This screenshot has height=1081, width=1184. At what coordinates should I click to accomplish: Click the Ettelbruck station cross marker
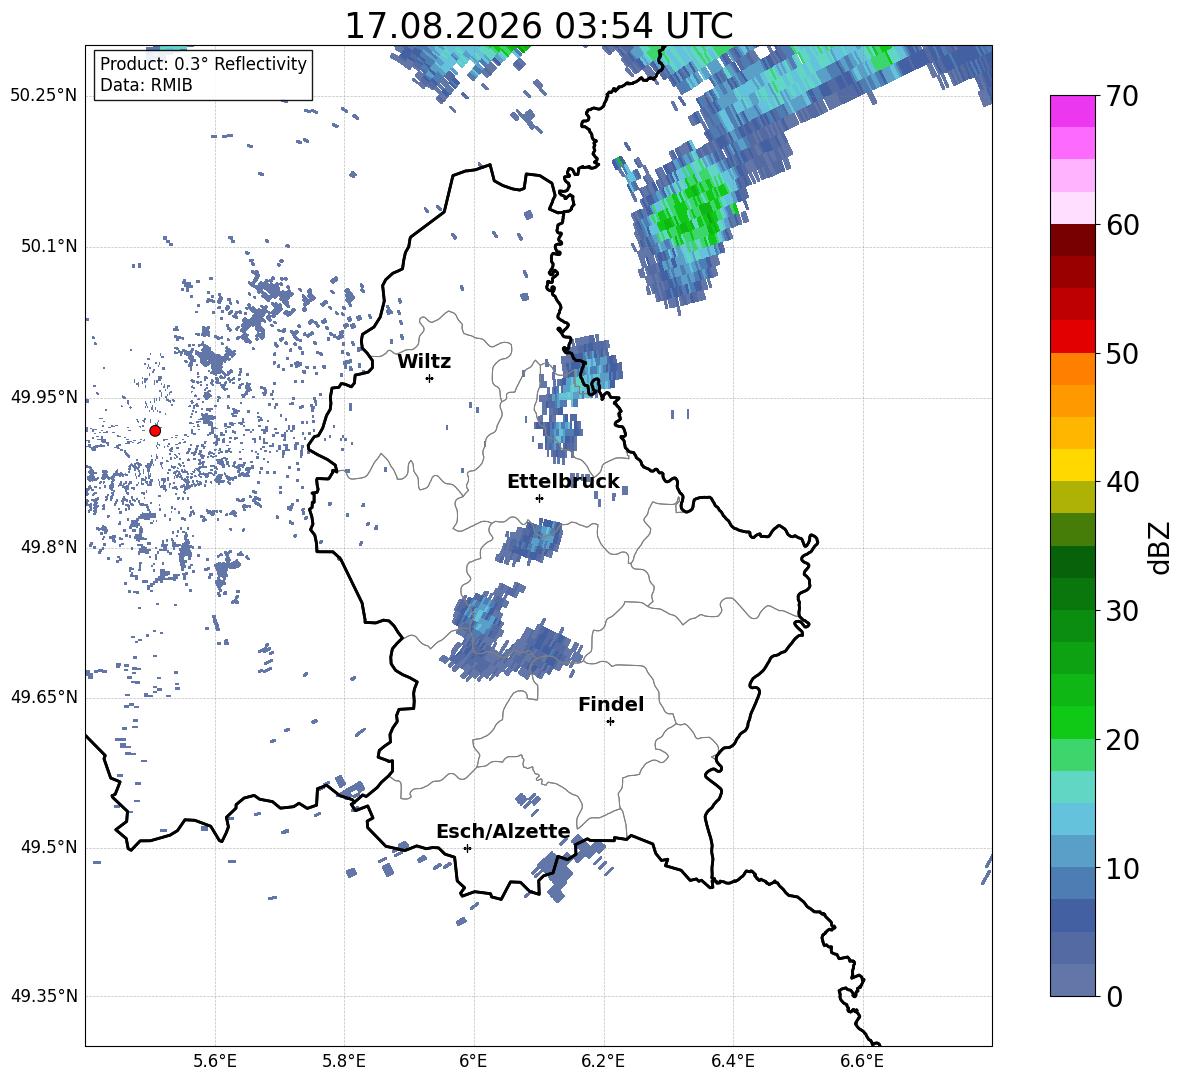(x=539, y=498)
